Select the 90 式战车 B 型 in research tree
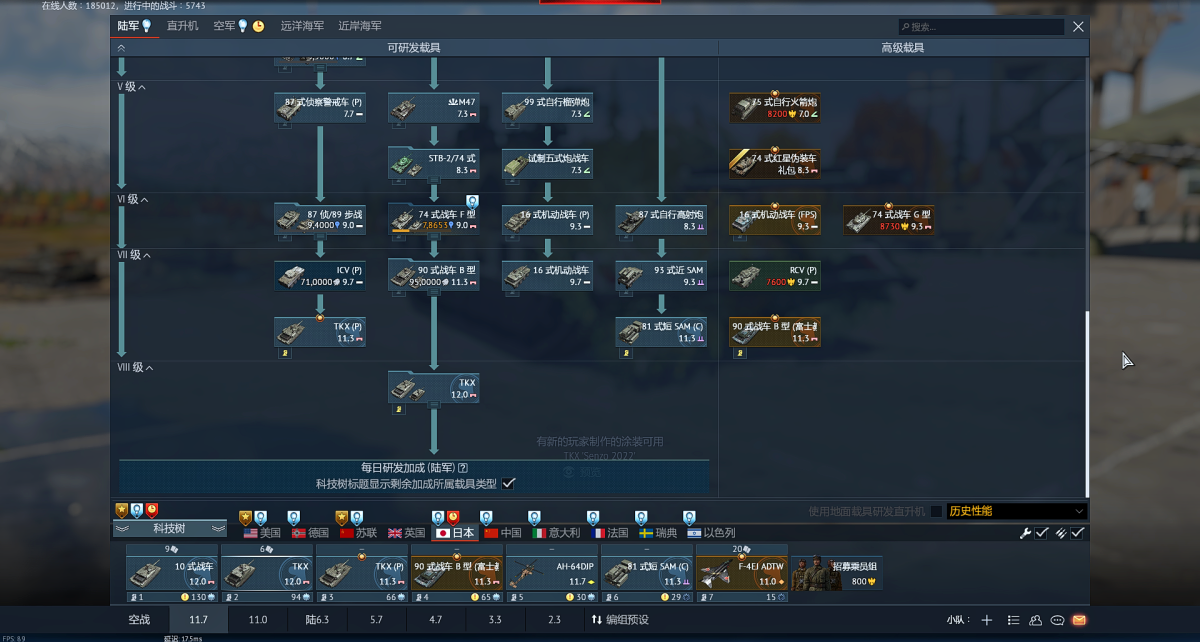This screenshot has height=642, width=1200. click(x=433, y=275)
